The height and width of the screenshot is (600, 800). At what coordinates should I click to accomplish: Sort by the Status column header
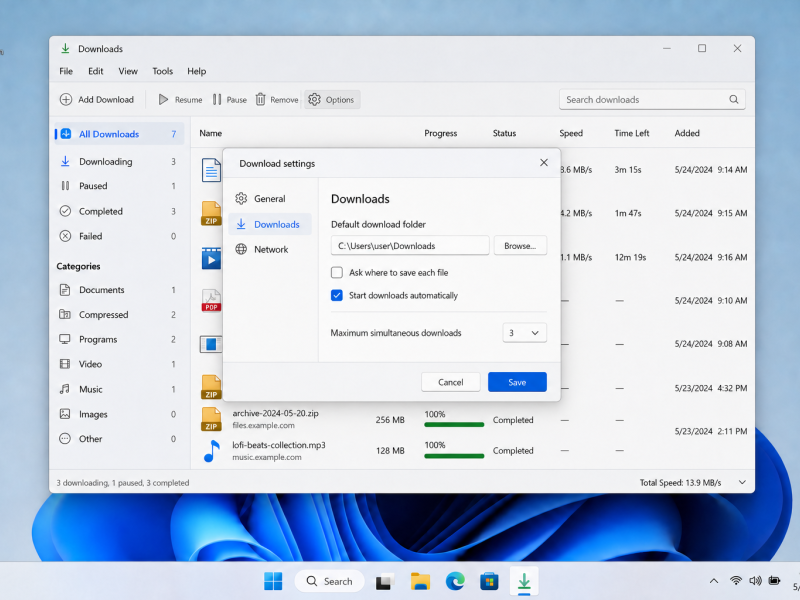coord(504,133)
